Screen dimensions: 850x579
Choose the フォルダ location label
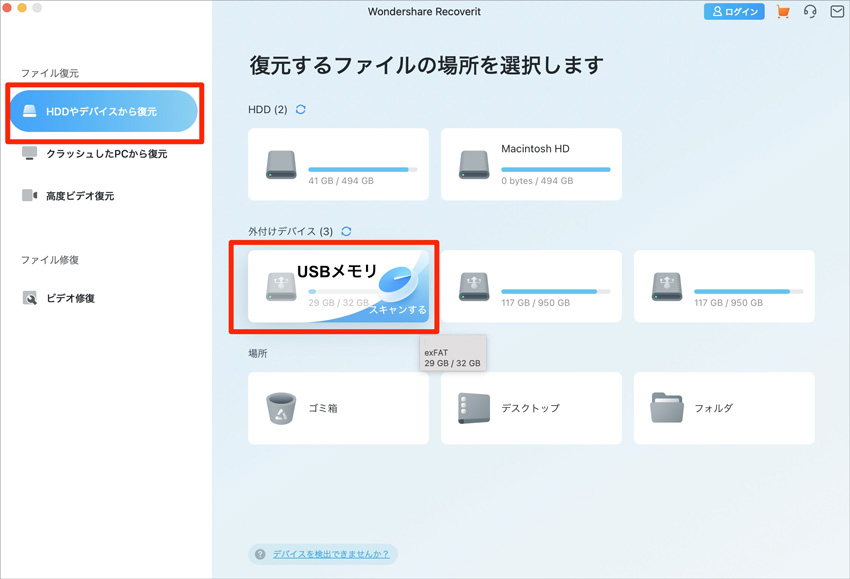[x=714, y=408]
